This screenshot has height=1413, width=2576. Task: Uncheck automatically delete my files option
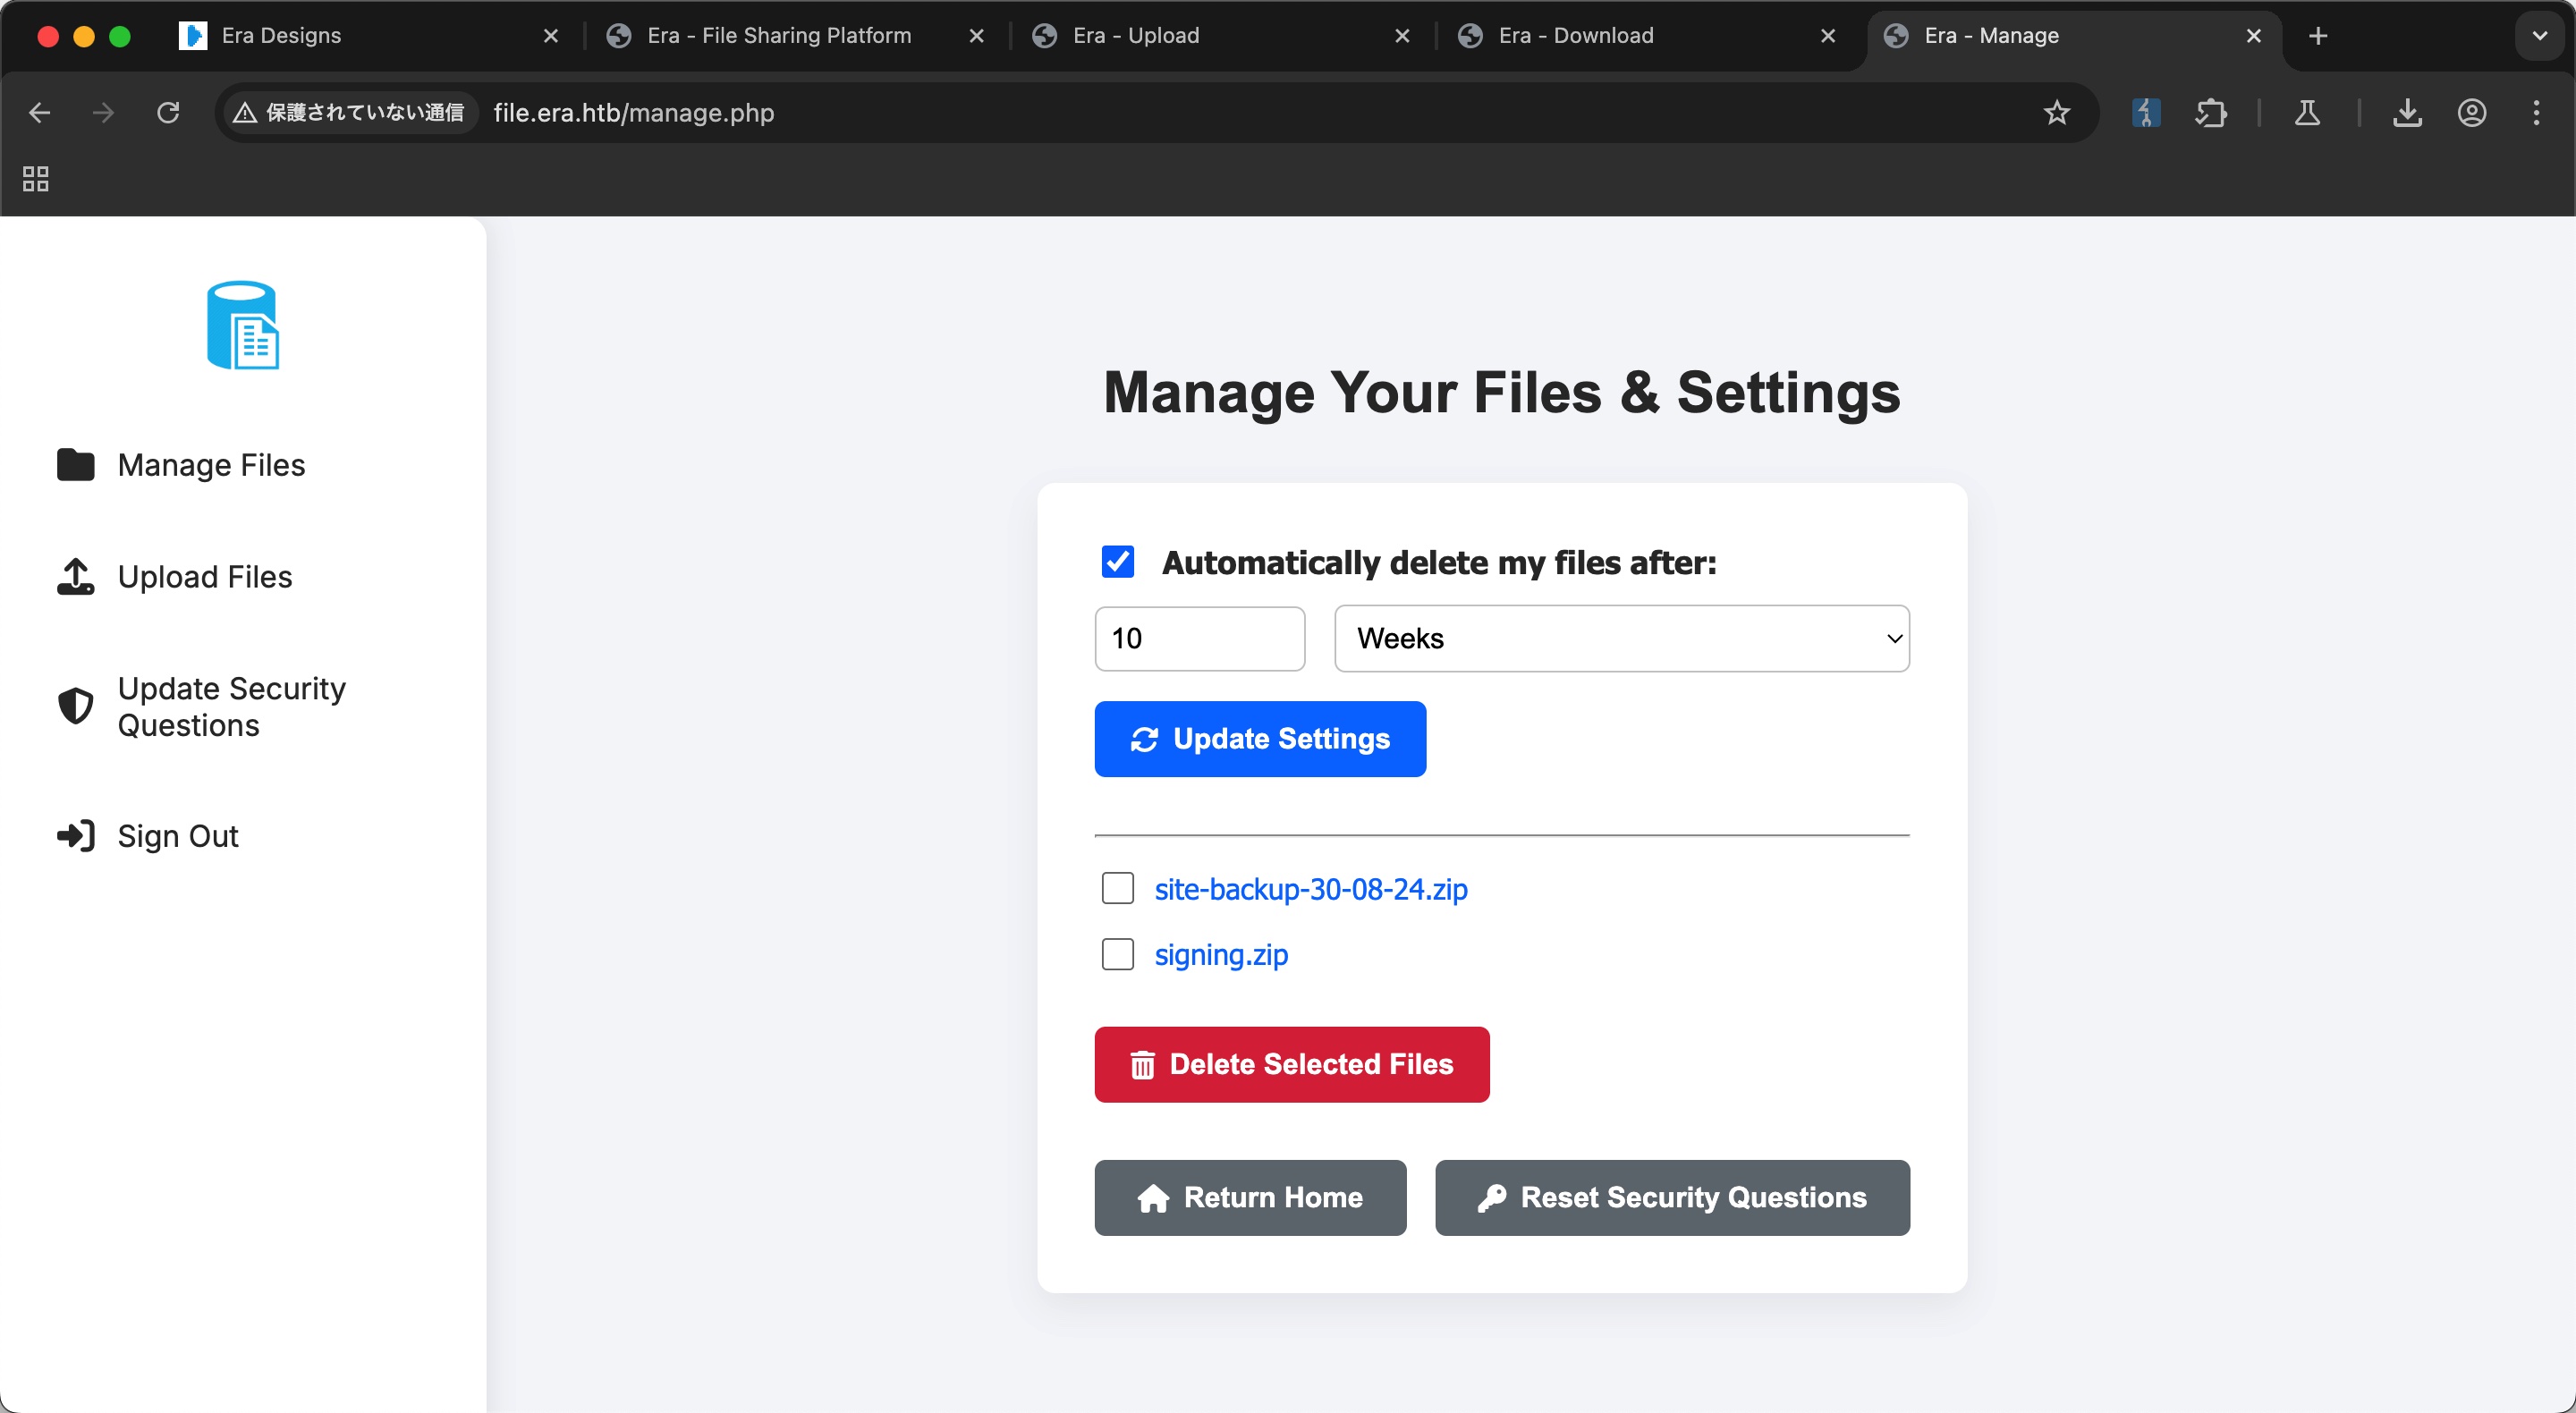click(x=1117, y=562)
